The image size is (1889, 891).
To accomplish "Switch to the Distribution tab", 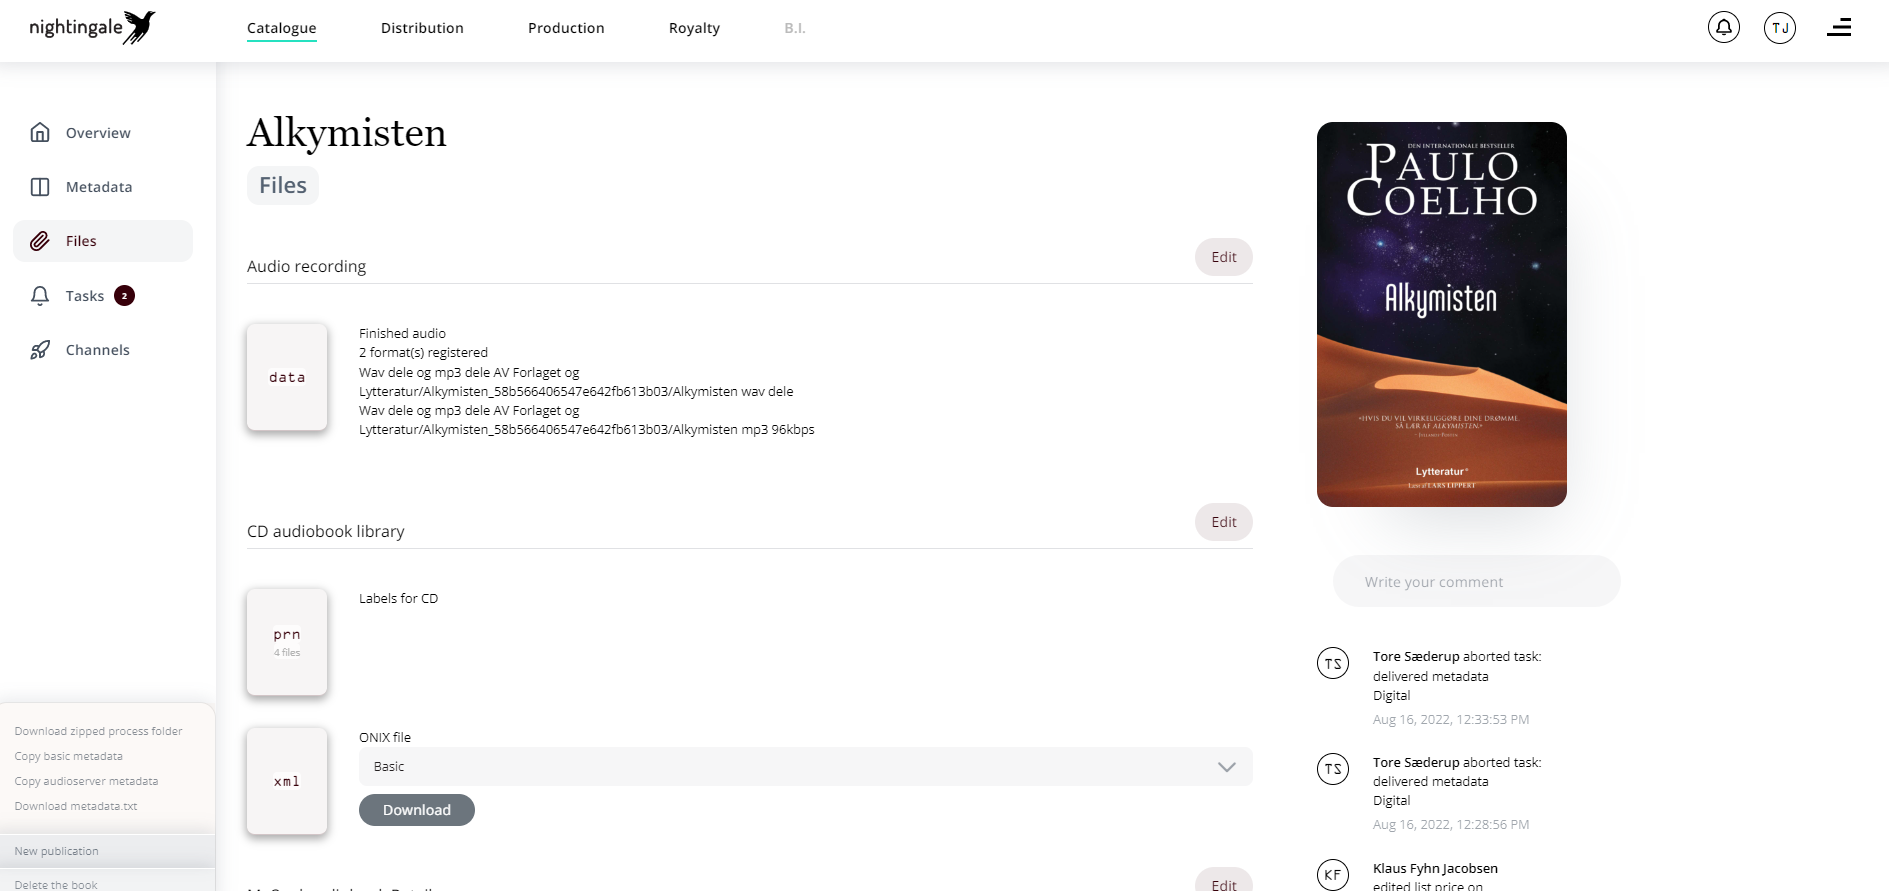I will click(422, 28).
